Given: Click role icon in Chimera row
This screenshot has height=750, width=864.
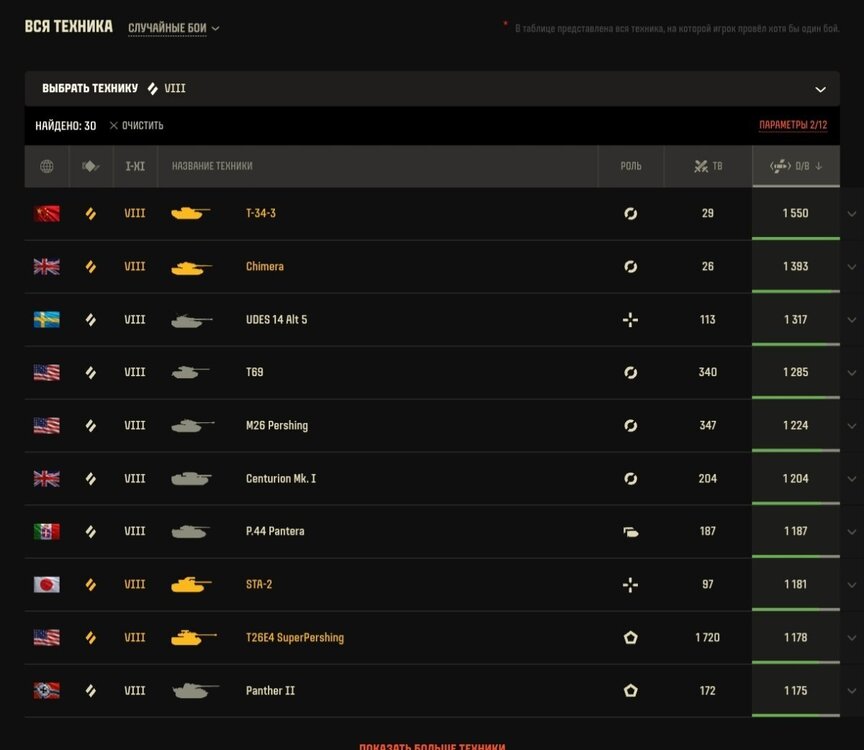Looking at the screenshot, I should pyautogui.click(x=631, y=267).
